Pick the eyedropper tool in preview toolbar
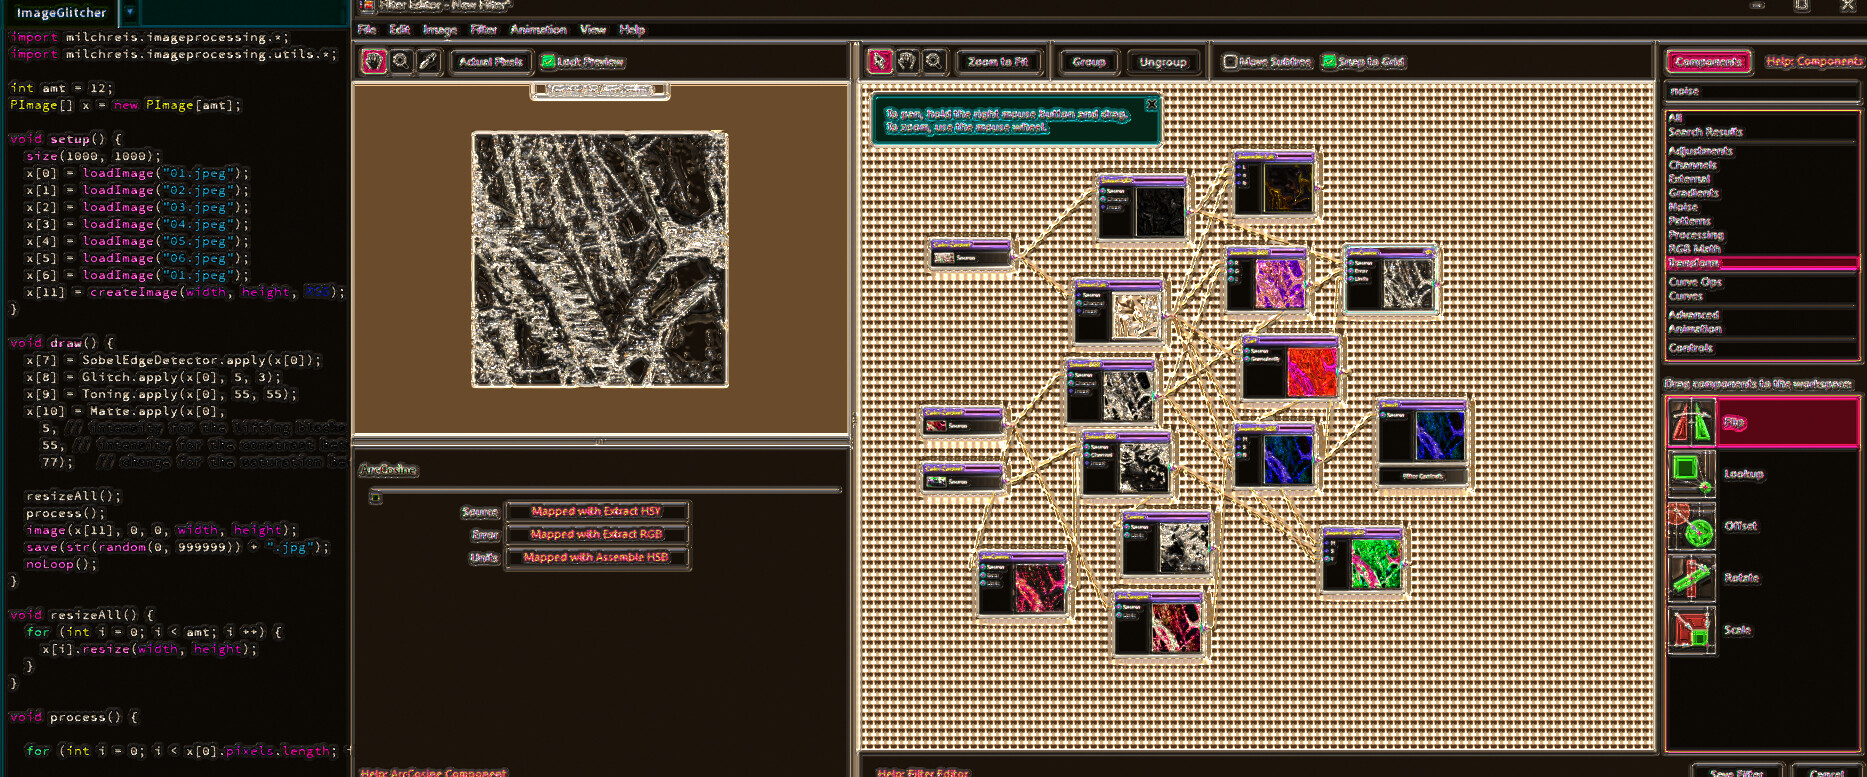1867x777 pixels. click(428, 61)
